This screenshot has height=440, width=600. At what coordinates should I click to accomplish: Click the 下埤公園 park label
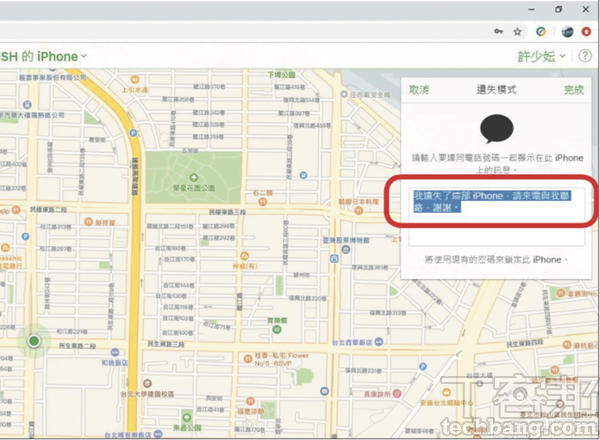(x=281, y=75)
